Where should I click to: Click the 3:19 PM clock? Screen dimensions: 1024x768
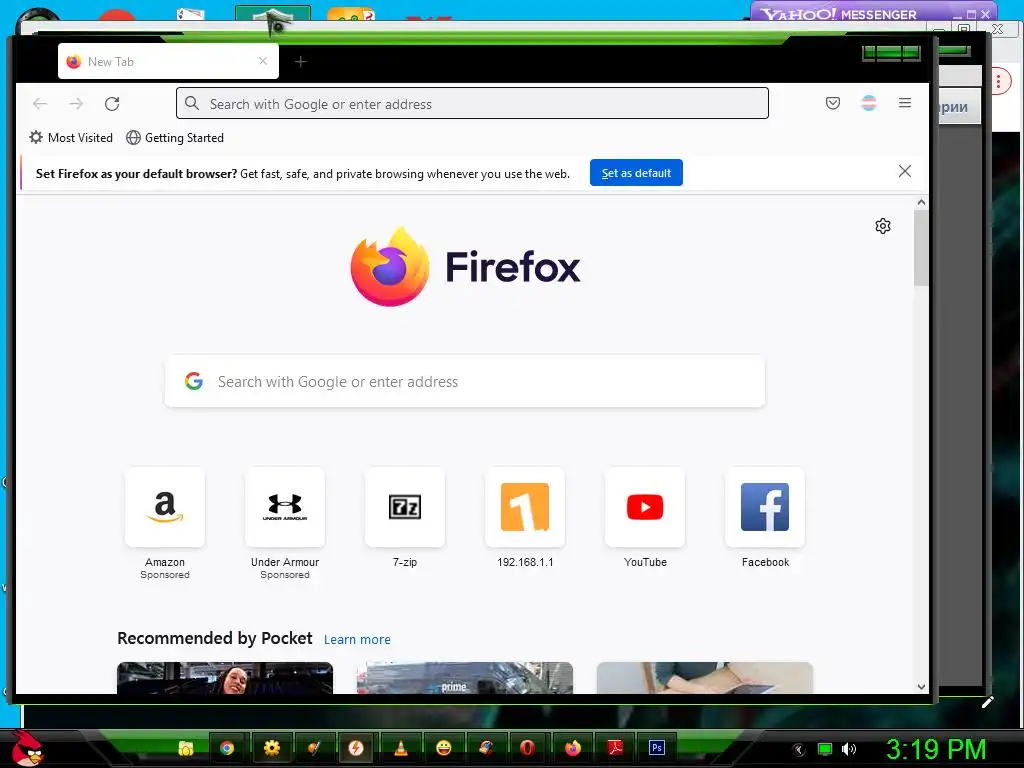[936, 749]
